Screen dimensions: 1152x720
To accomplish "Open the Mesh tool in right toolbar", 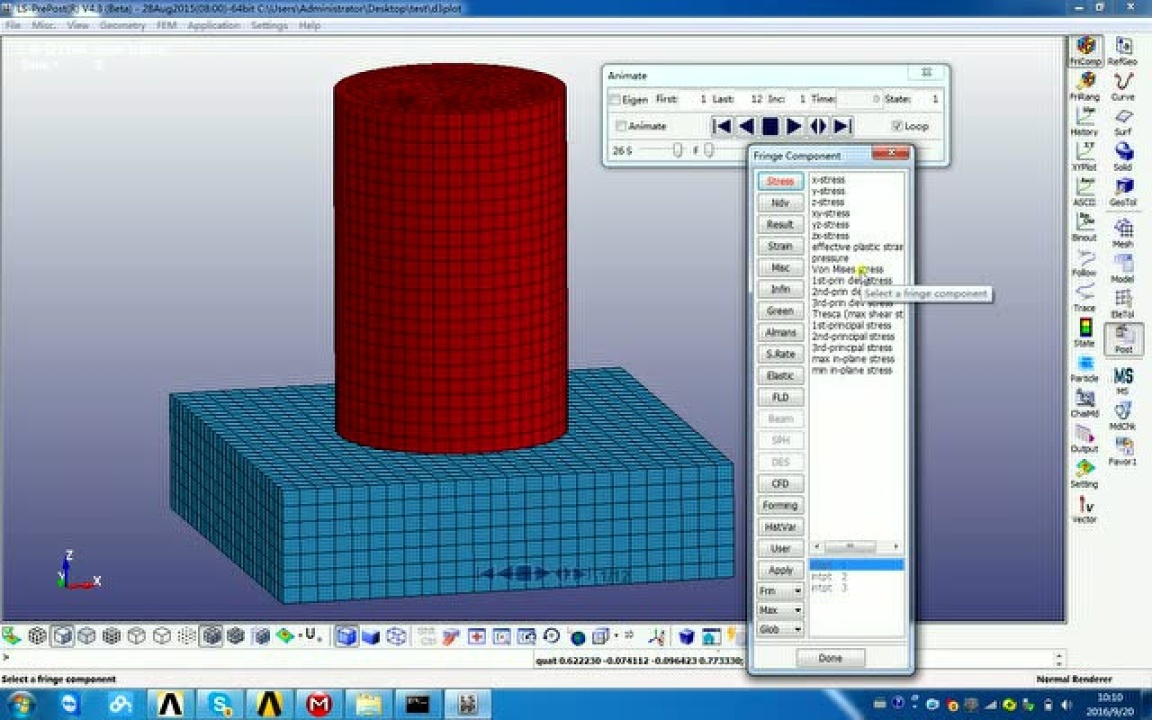I will (x=1123, y=232).
